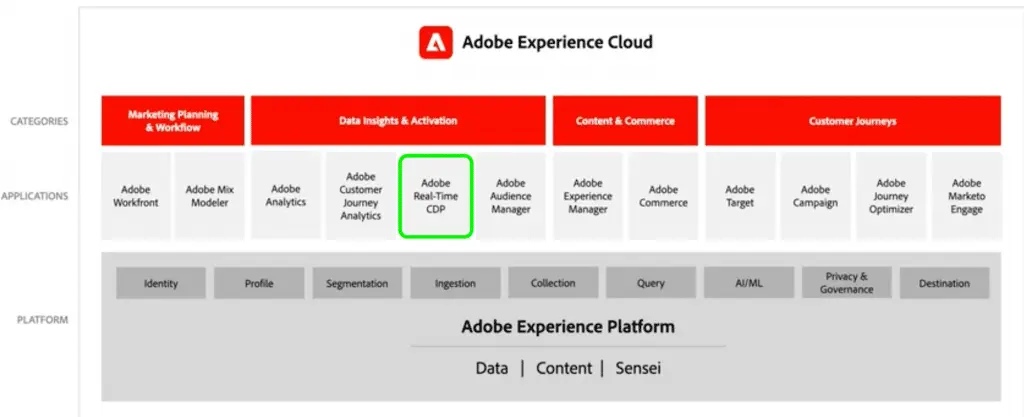Click the Adobe Commerce tile
The width and height of the screenshot is (1024, 417).
(x=663, y=196)
